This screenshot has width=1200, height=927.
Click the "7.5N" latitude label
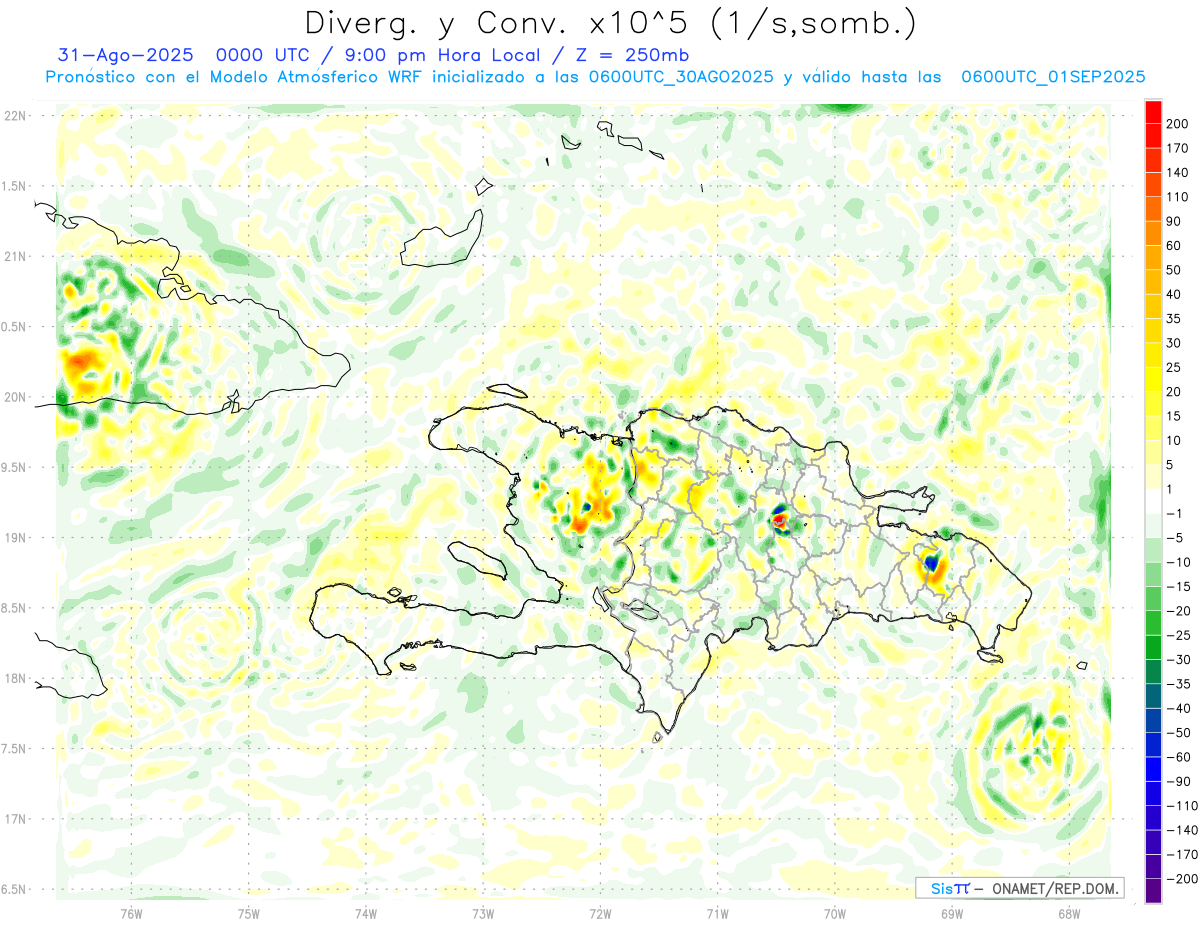coord(13,749)
